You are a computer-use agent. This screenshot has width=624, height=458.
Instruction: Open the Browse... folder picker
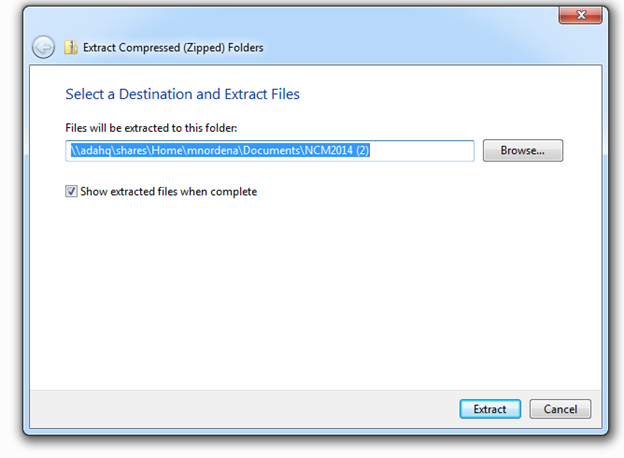tap(523, 150)
